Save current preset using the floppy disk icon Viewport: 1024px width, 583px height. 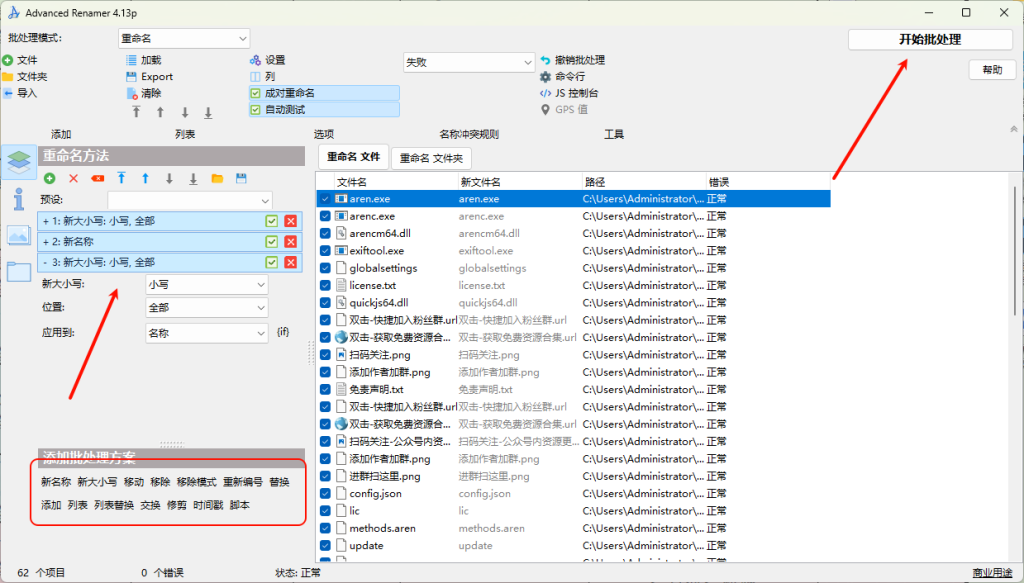(242, 178)
